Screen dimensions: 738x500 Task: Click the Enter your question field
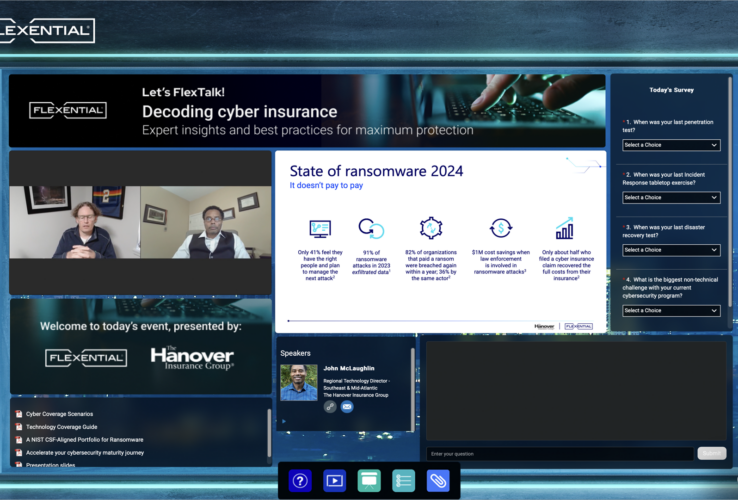(x=560, y=454)
